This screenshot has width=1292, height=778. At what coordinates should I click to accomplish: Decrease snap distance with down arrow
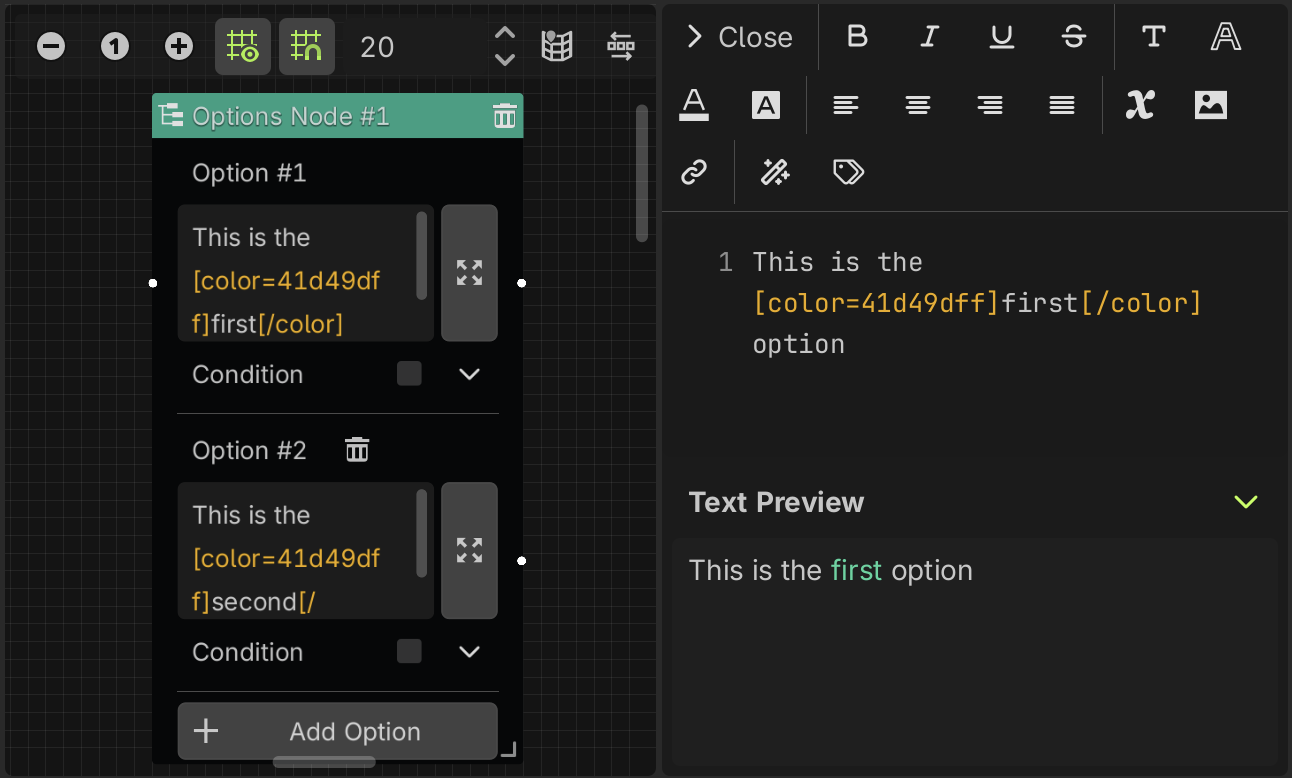click(x=505, y=60)
